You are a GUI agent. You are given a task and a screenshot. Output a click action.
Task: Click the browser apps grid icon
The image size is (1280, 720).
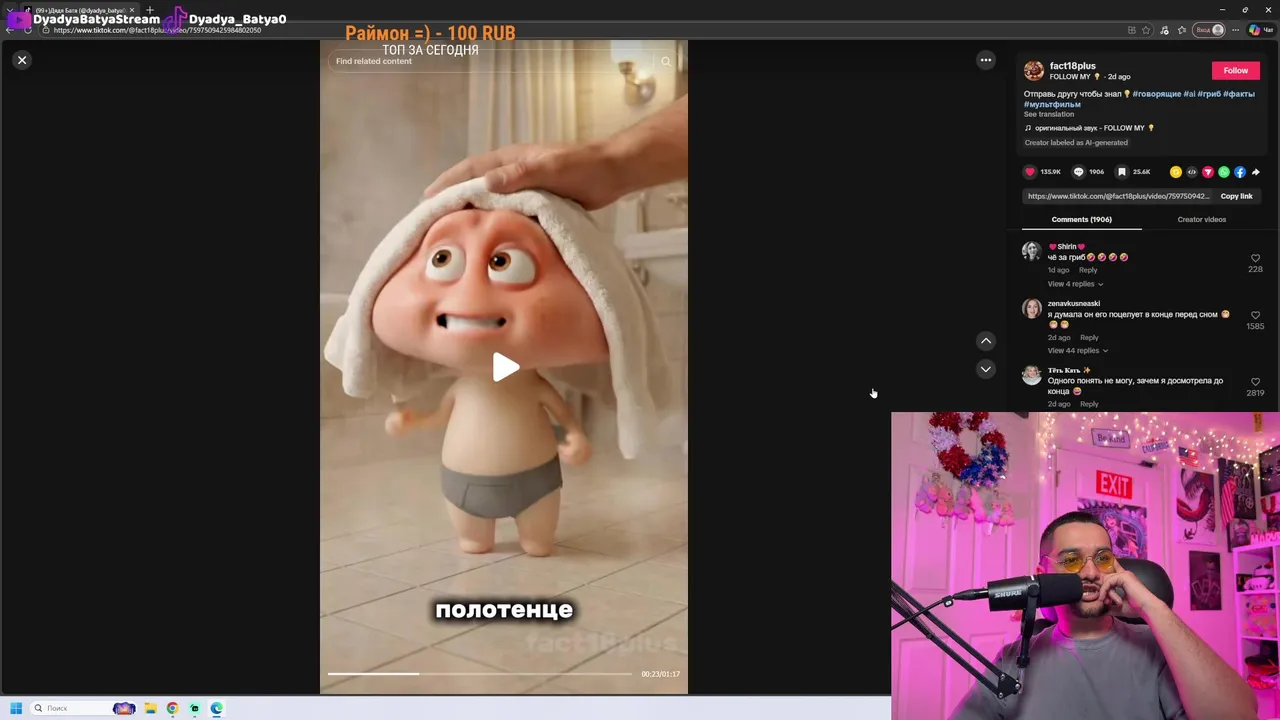1131,30
